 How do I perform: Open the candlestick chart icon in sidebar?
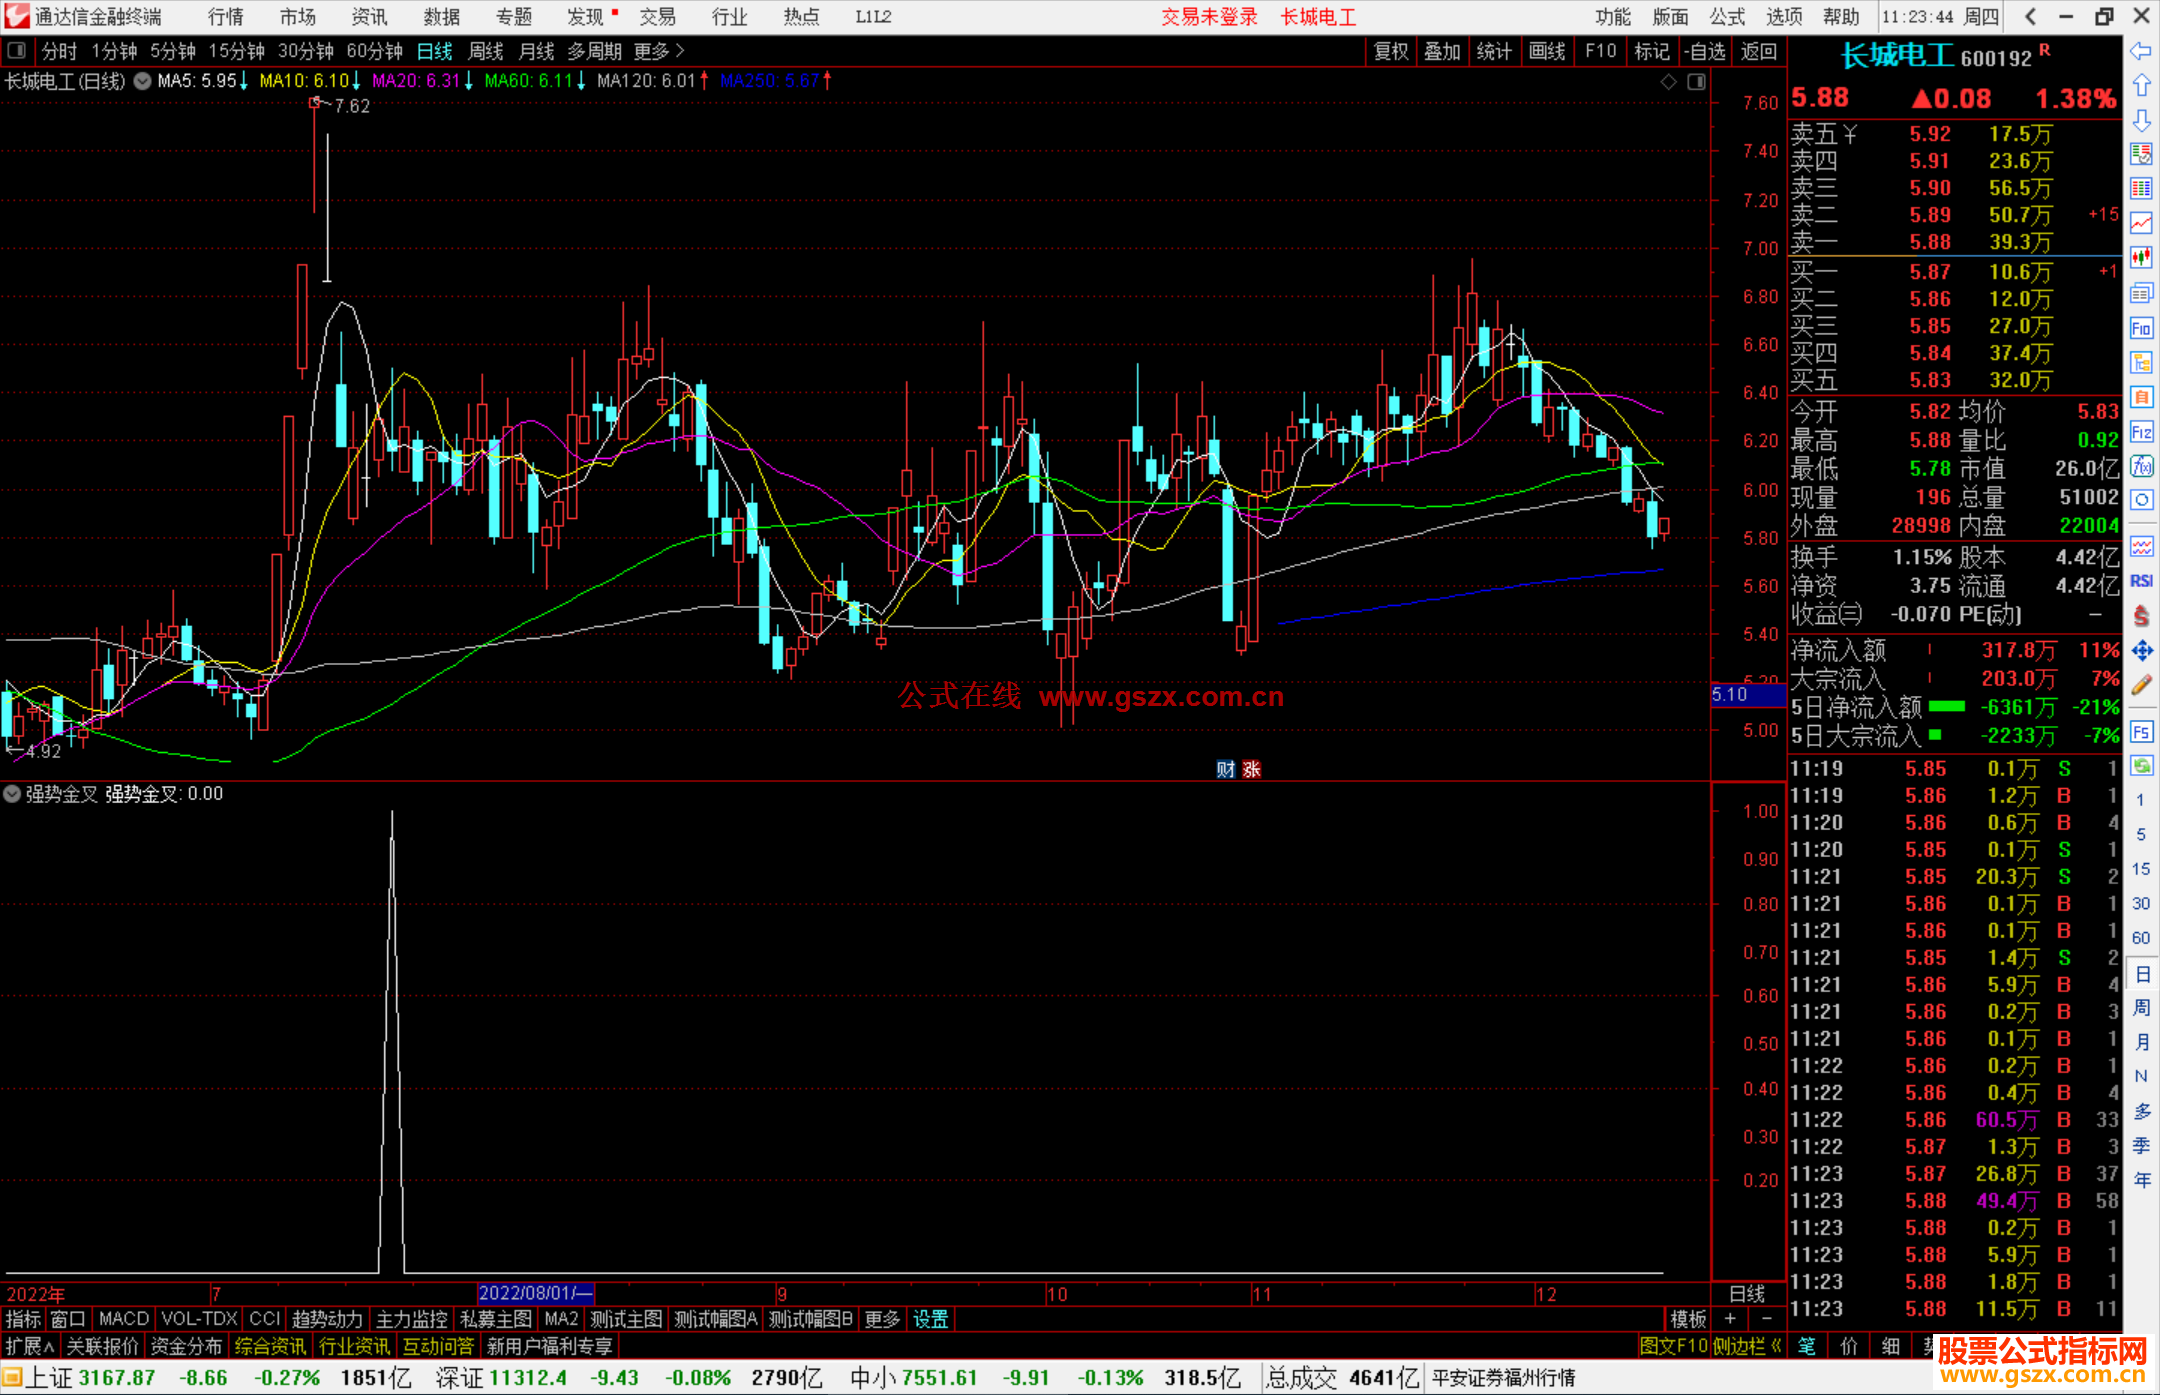(x=2140, y=257)
